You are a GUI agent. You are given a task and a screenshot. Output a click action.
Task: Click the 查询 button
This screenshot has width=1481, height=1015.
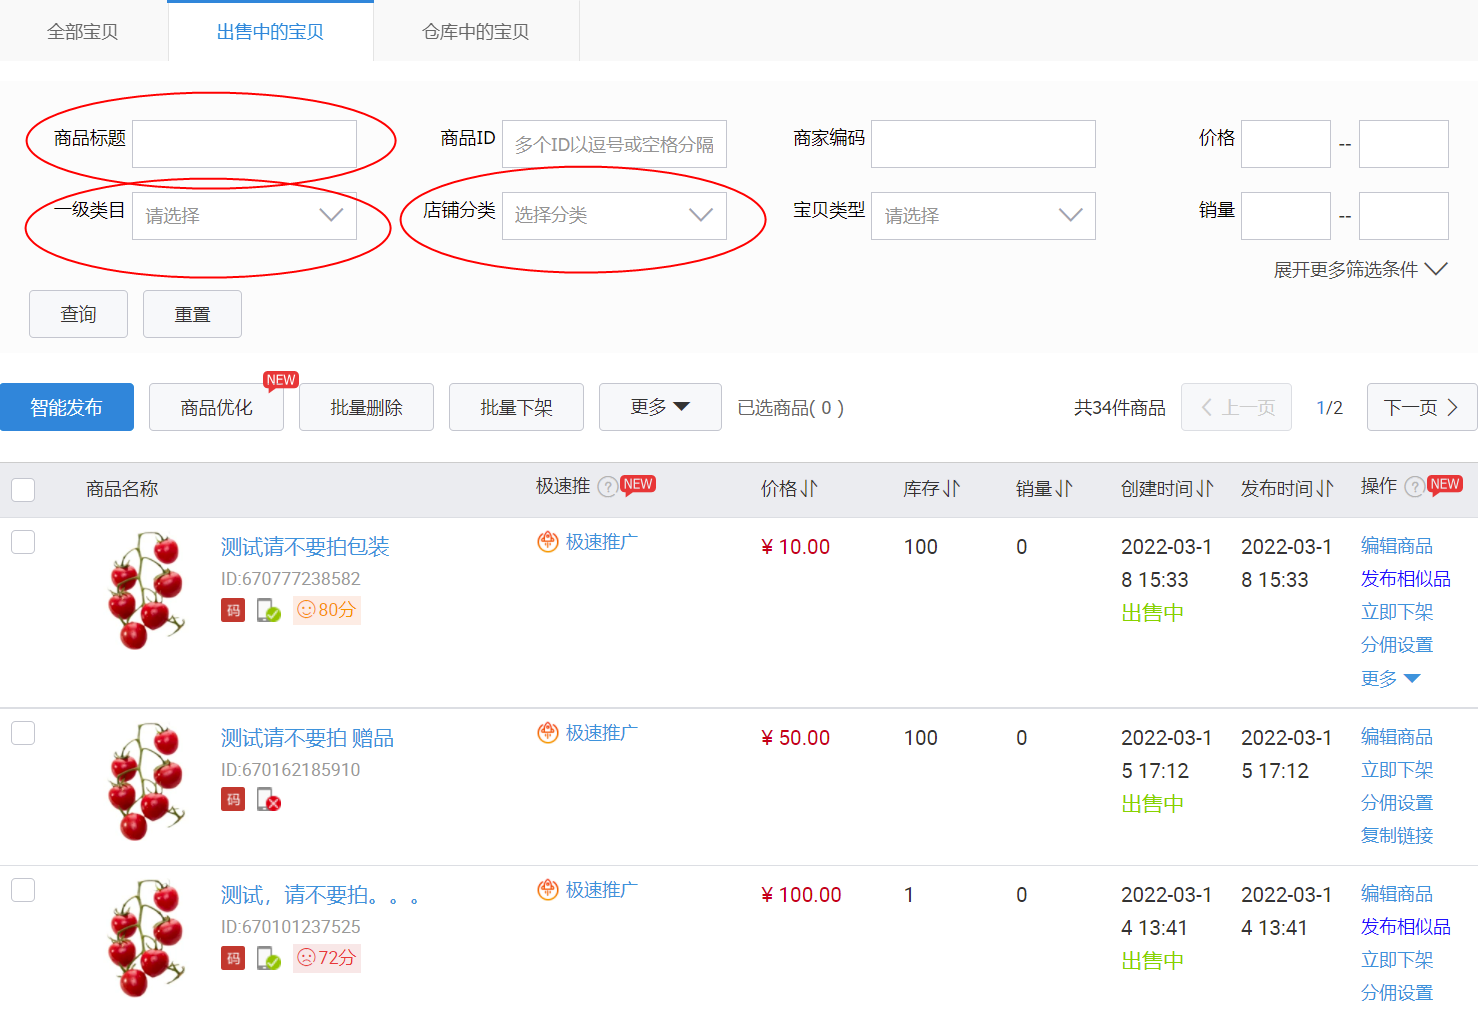78,315
